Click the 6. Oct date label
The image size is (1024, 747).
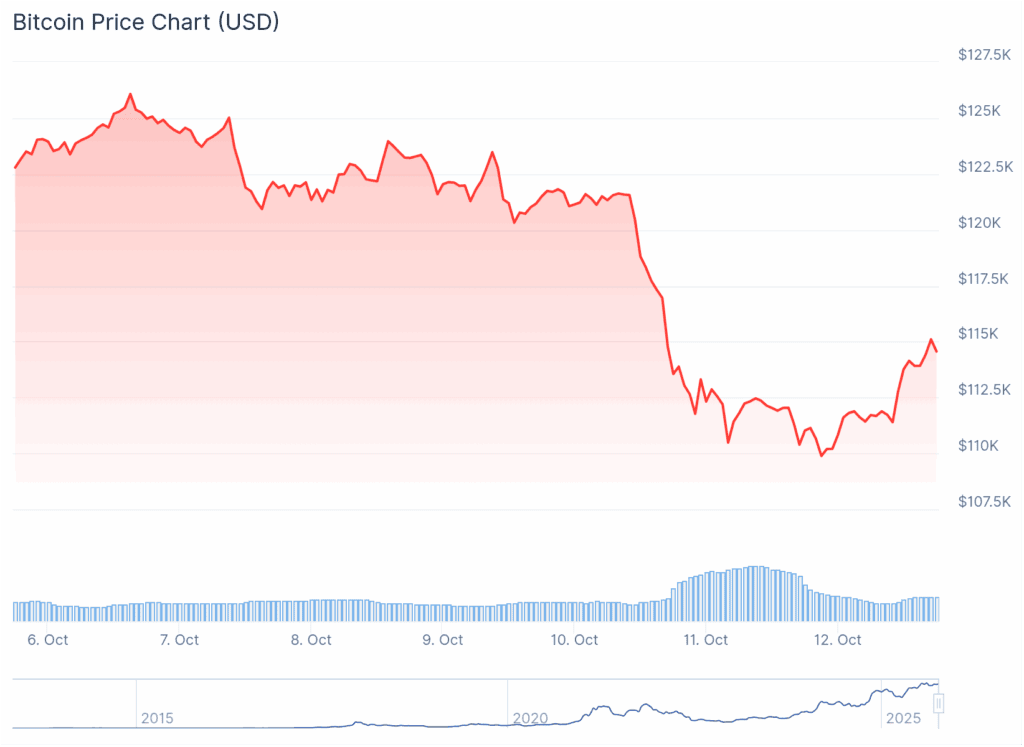coord(48,640)
